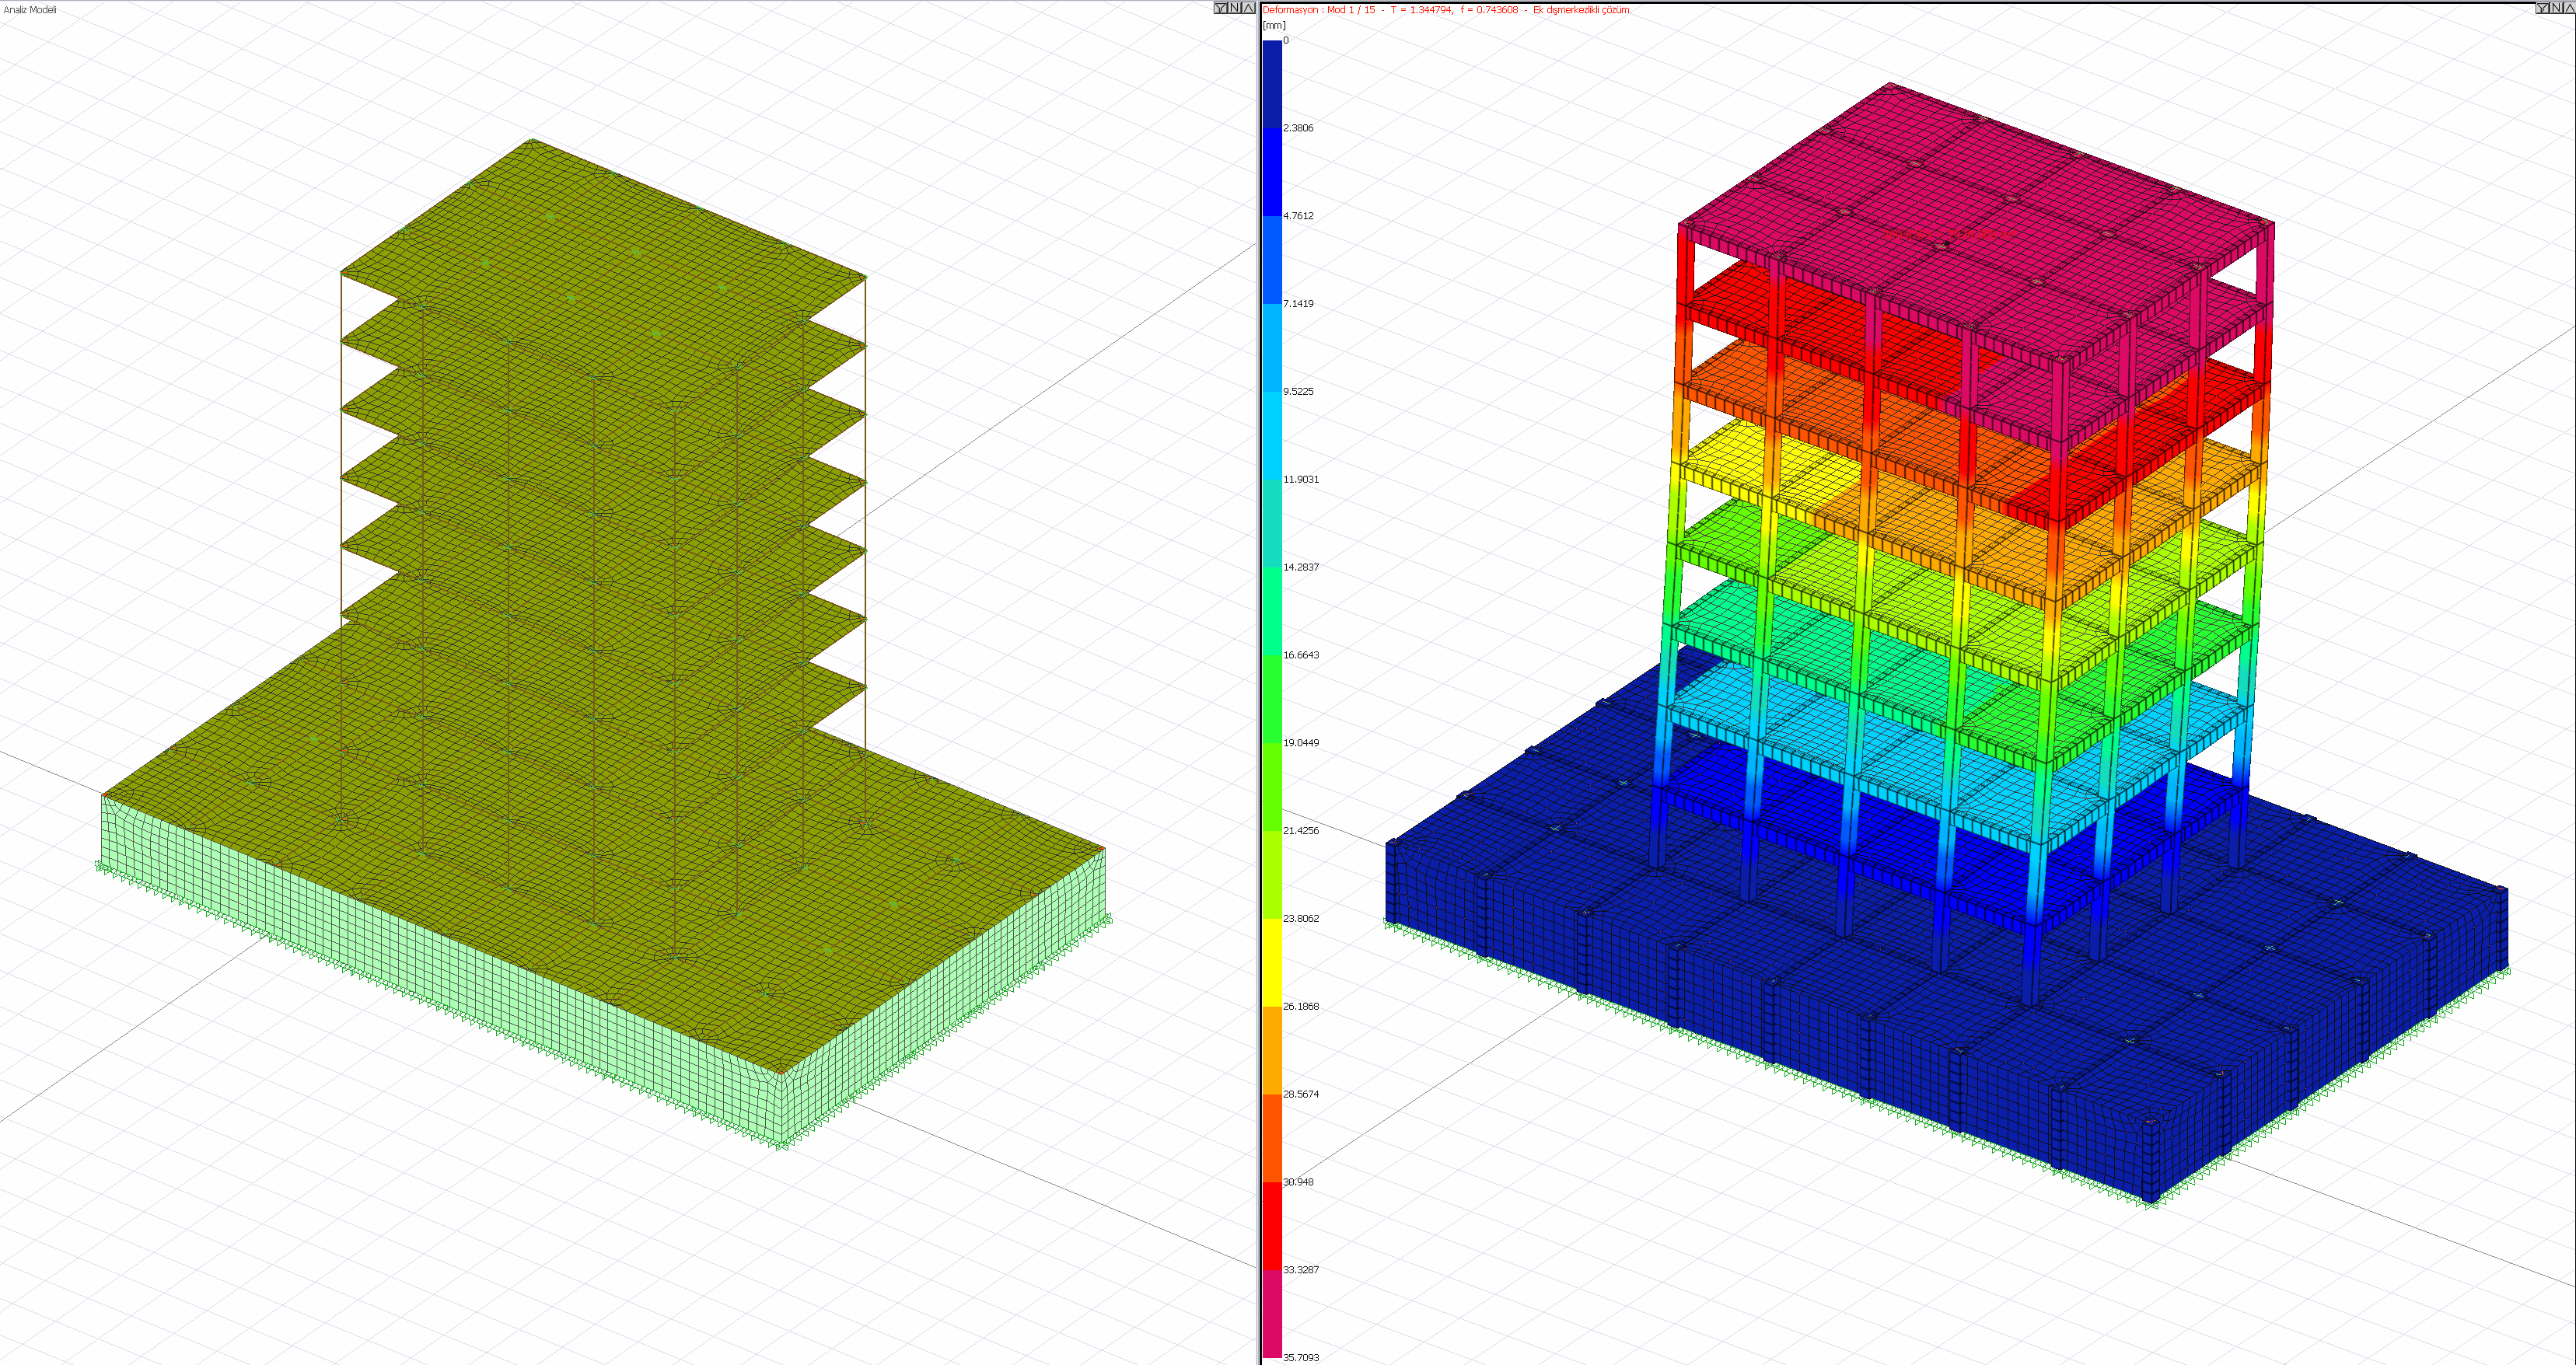
Task: Click the filter funnel icon in the Deformasyon pane
Action: coord(2543,8)
